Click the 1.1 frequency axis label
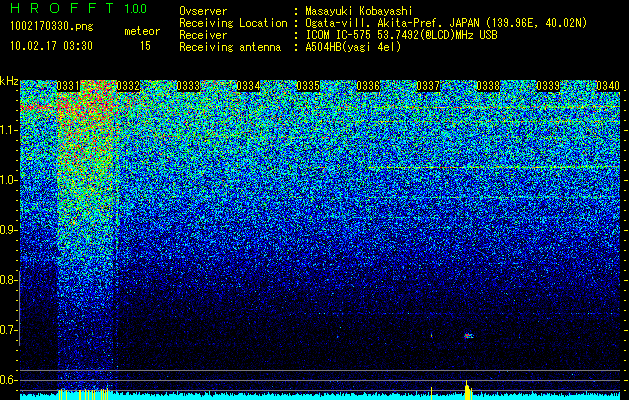This screenshot has width=629, height=400. pos(8,130)
